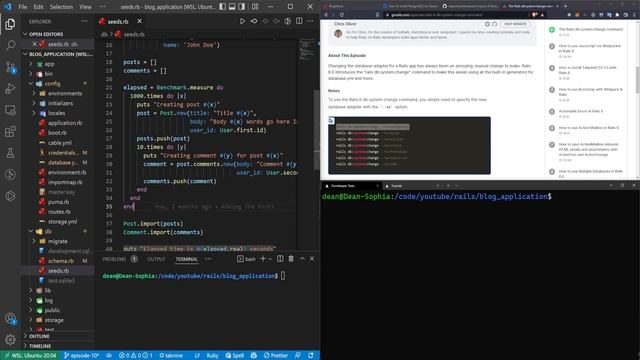Expand the TIMELINE section

pyautogui.click(x=40, y=346)
